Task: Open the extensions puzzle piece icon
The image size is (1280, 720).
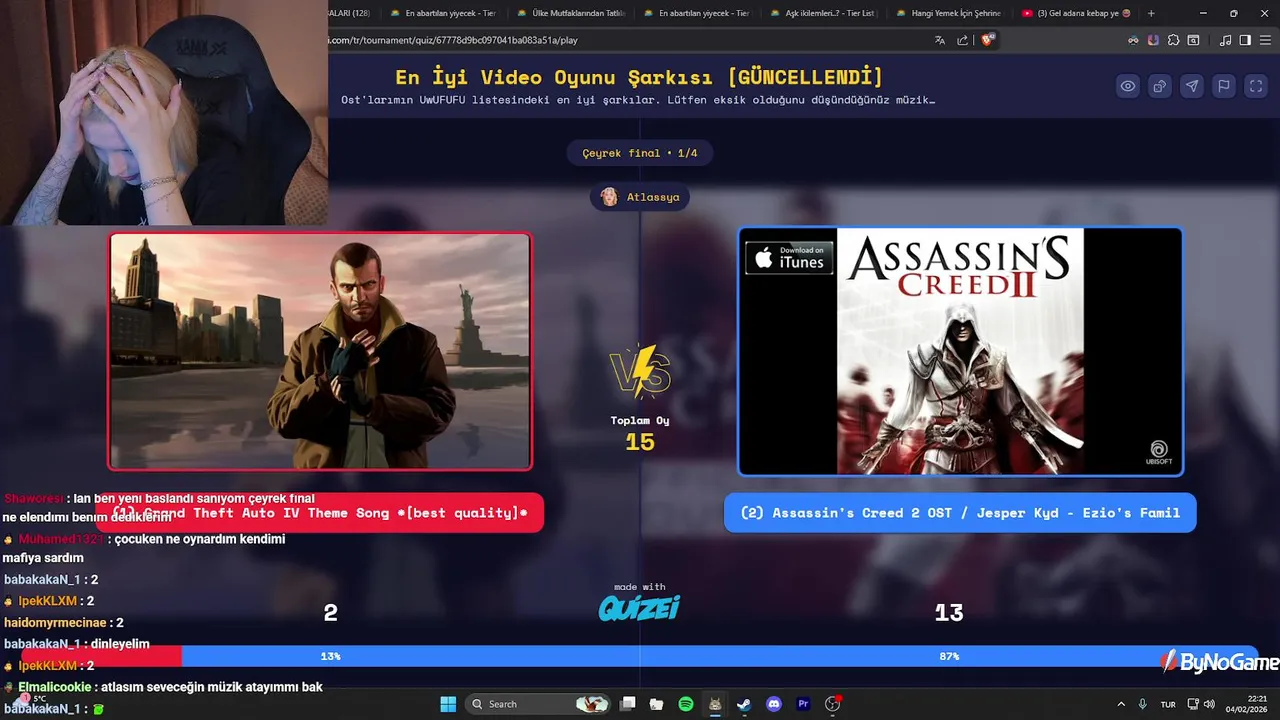Action: (1174, 40)
